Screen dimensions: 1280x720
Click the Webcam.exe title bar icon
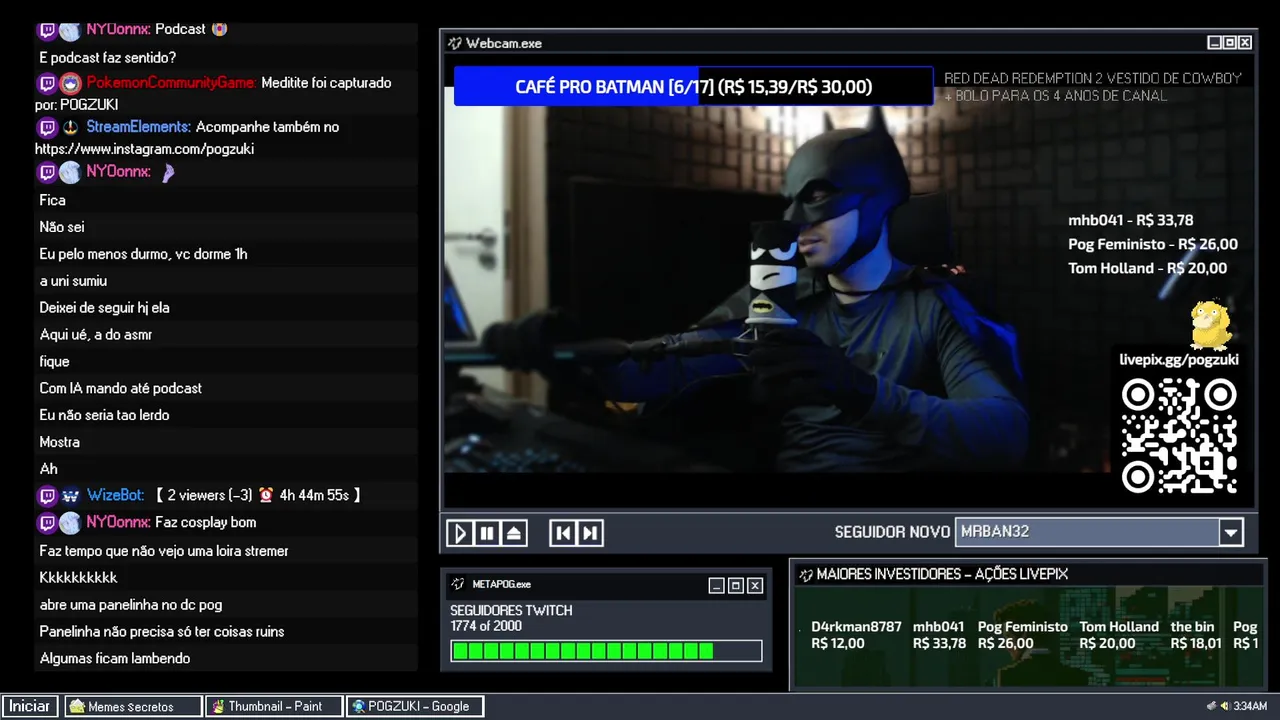pyautogui.click(x=455, y=43)
